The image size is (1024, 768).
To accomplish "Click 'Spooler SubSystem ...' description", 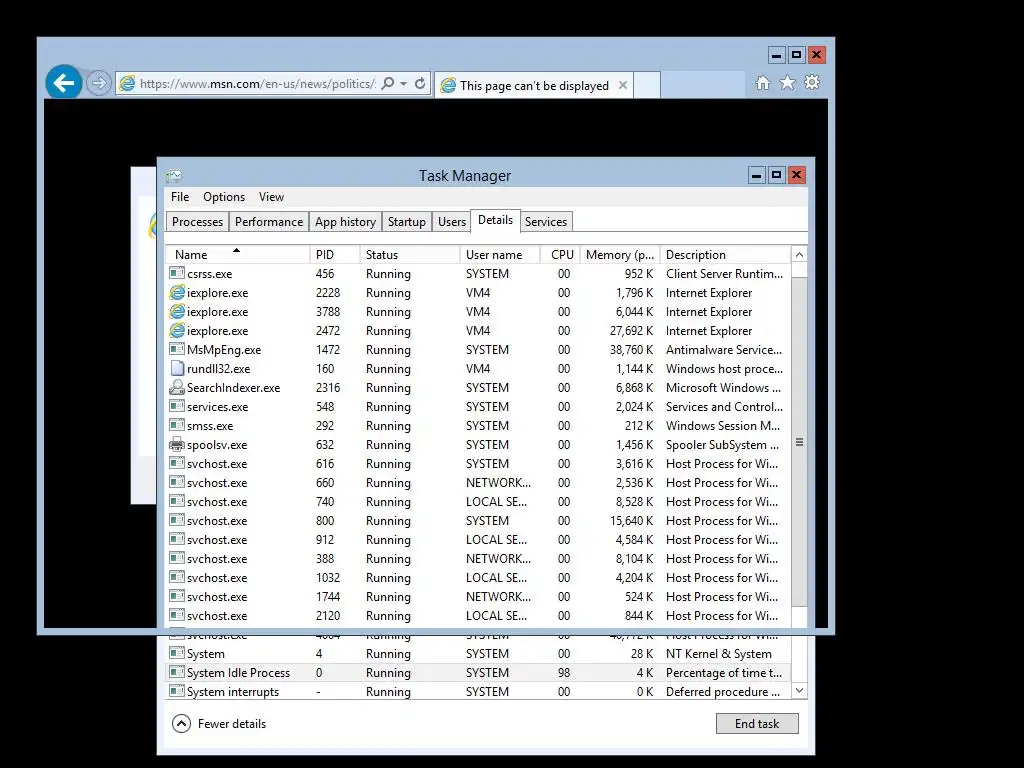I will tap(722, 445).
